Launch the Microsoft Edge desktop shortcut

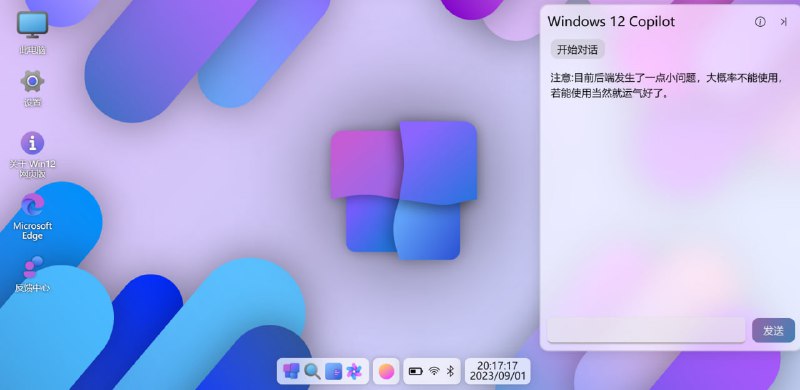pyautogui.click(x=32, y=216)
